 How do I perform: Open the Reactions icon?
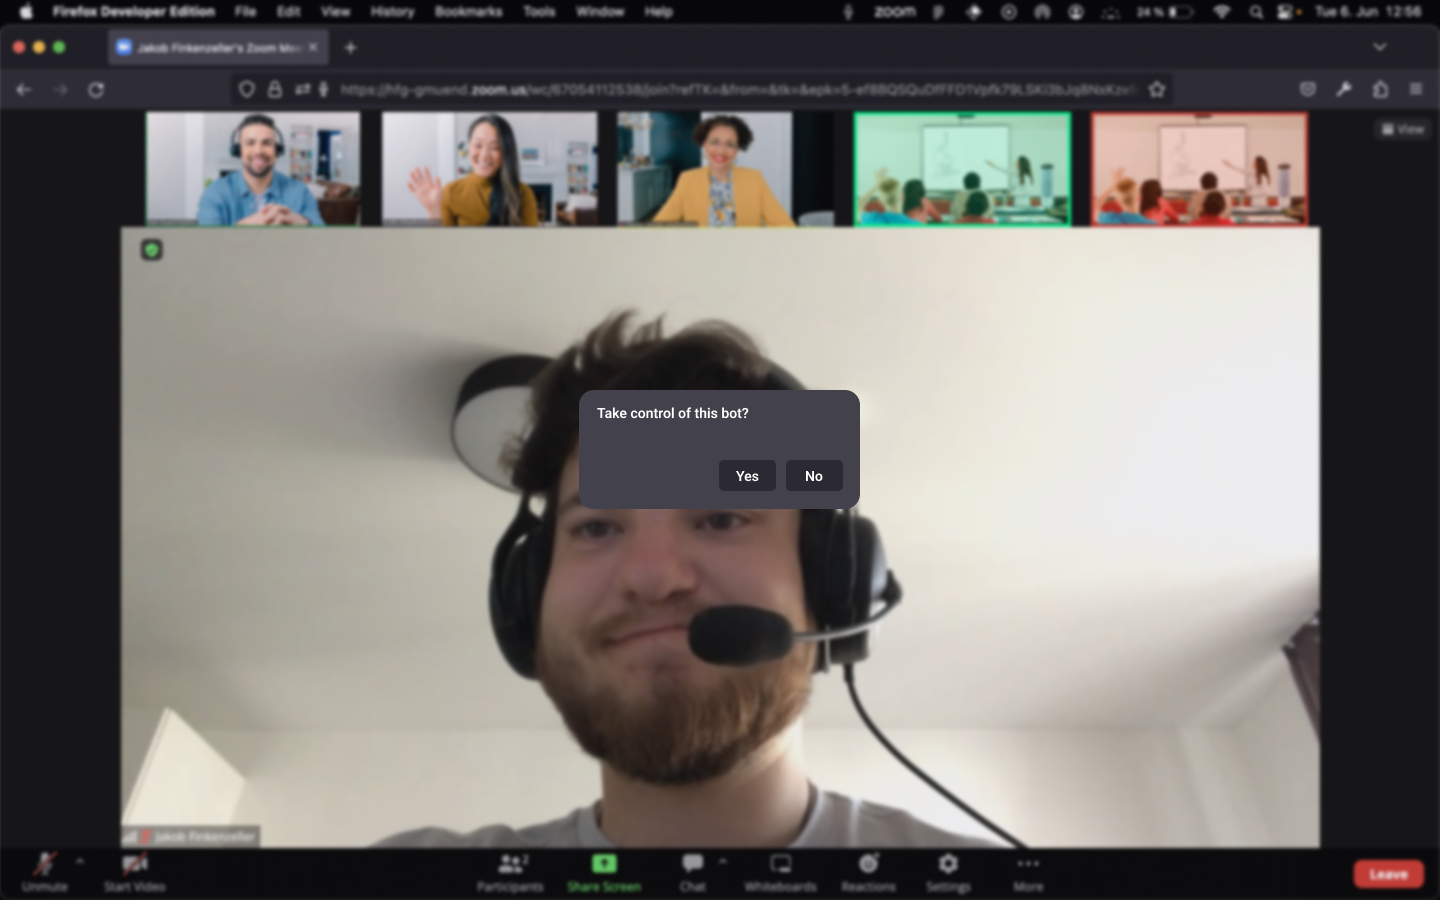click(868, 863)
